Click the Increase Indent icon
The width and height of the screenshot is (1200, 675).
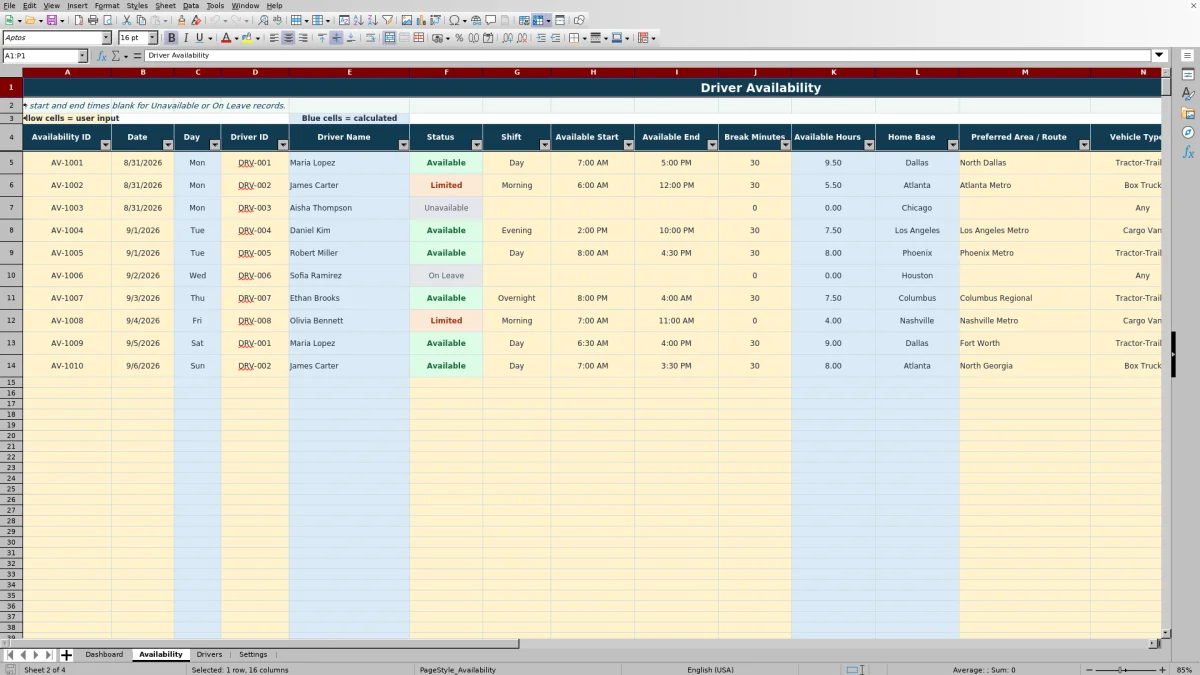(541, 38)
